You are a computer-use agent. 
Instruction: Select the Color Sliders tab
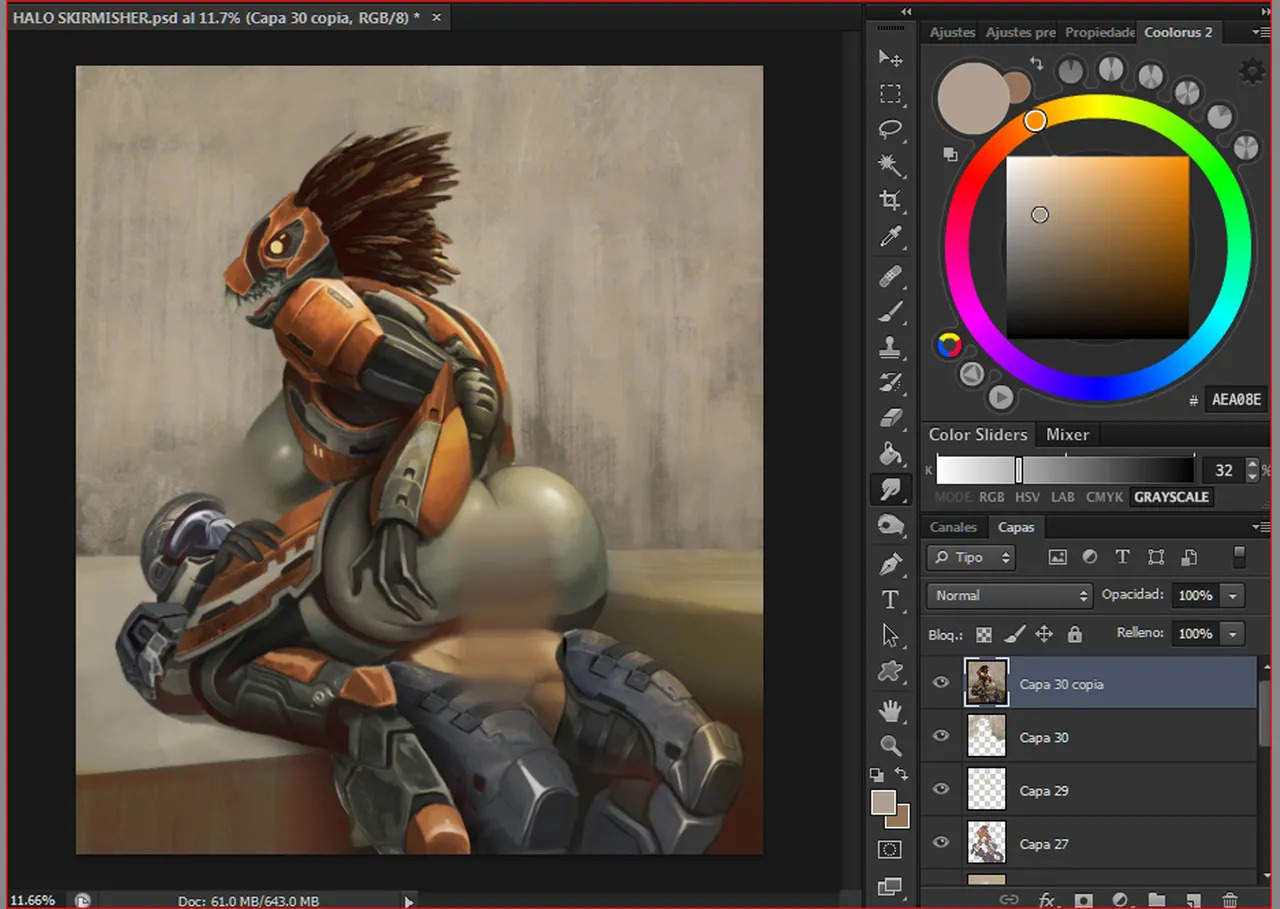coord(978,434)
